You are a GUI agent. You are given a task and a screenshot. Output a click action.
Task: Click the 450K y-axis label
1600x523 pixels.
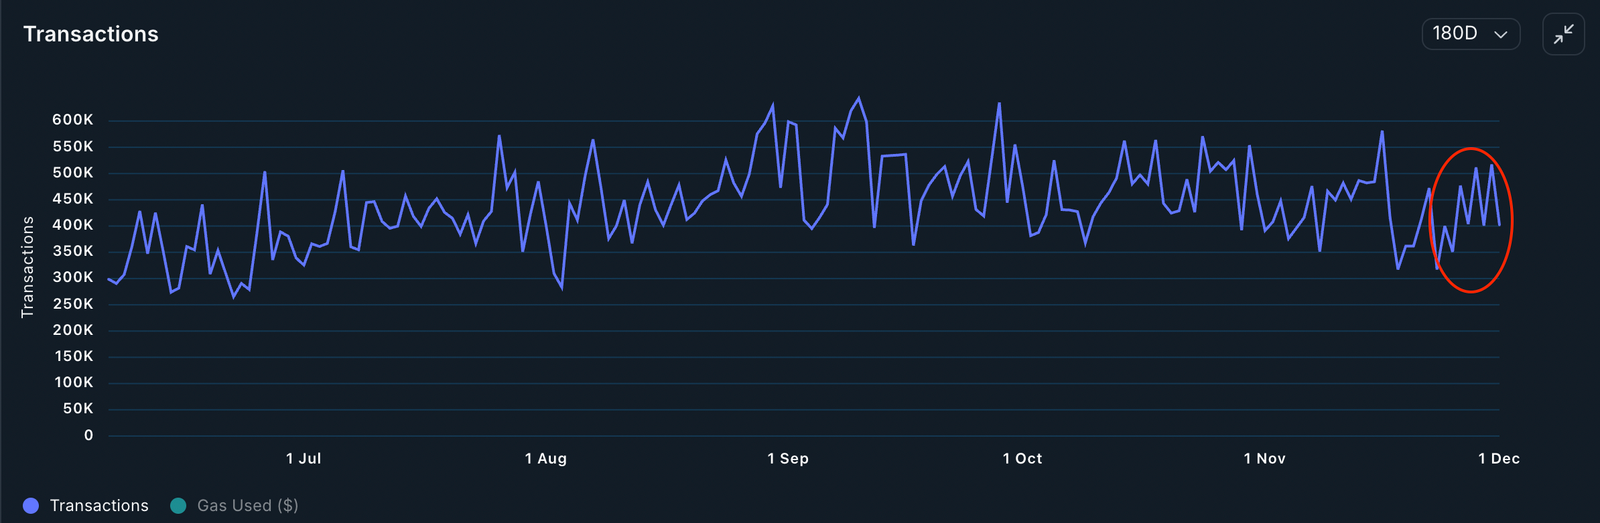pos(73,199)
